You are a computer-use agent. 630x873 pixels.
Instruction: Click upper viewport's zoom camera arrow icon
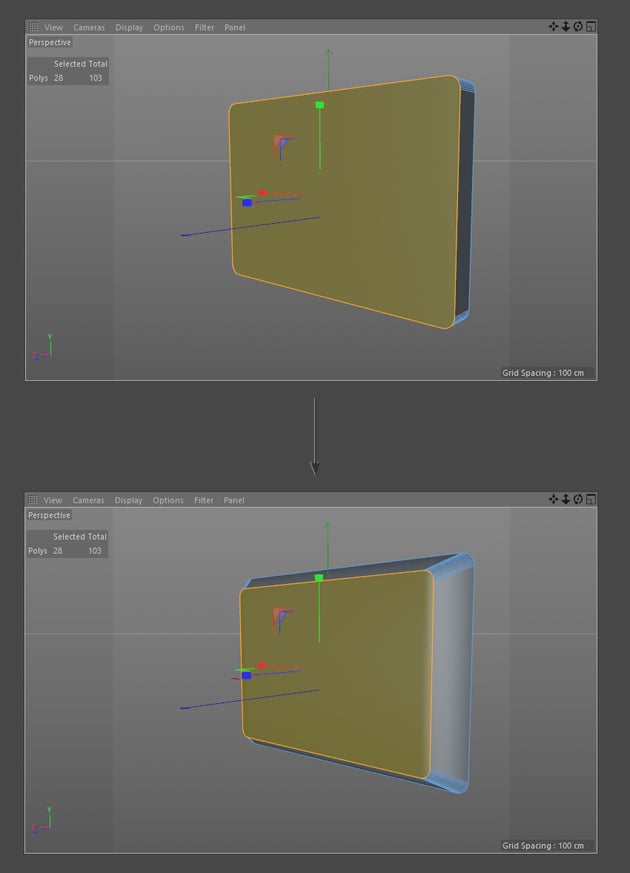[x=565, y=26]
